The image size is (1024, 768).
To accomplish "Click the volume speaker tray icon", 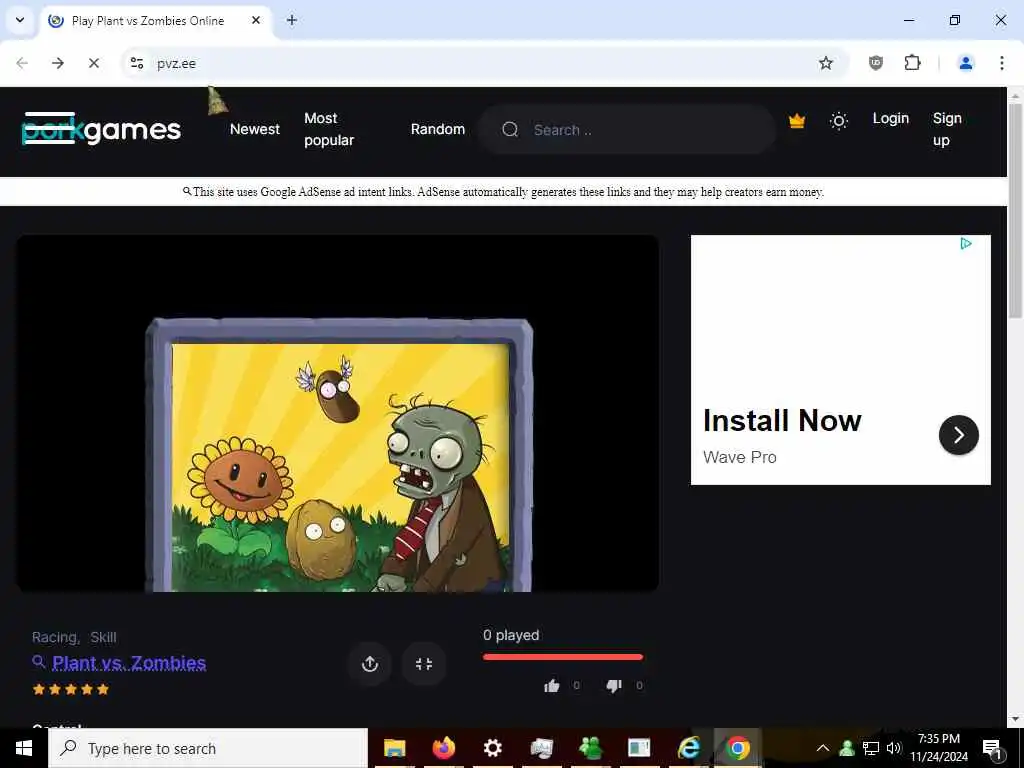I will click(894, 748).
